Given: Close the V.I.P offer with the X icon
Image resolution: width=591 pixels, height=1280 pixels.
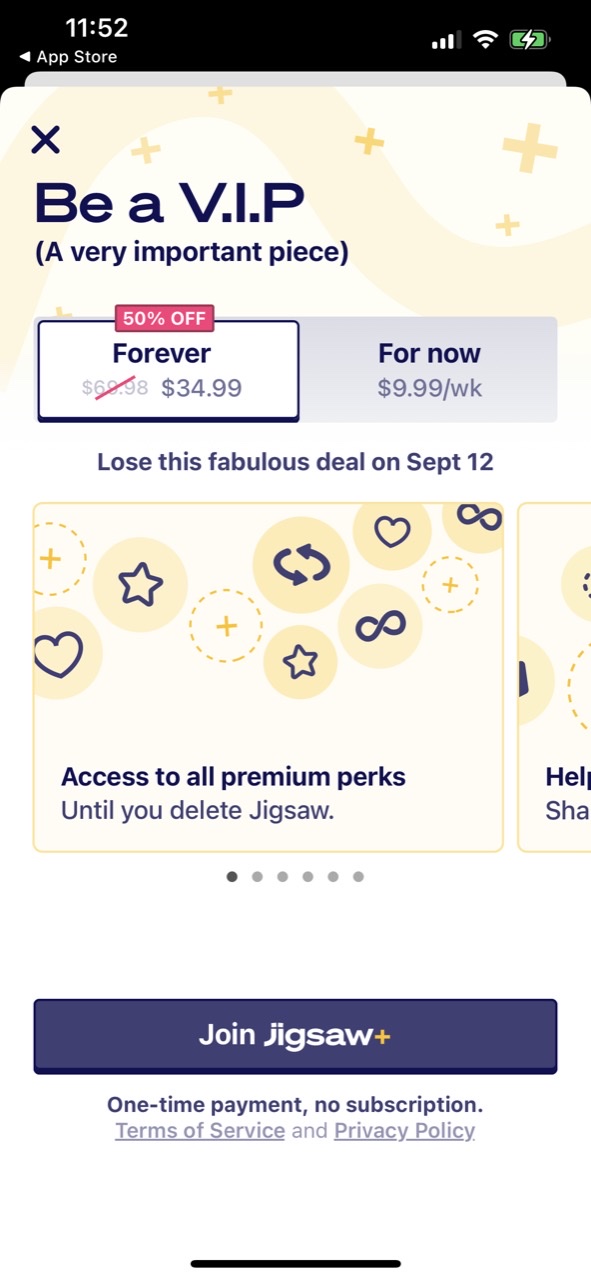Looking at the screenshot, I should (x=46, y=139).
